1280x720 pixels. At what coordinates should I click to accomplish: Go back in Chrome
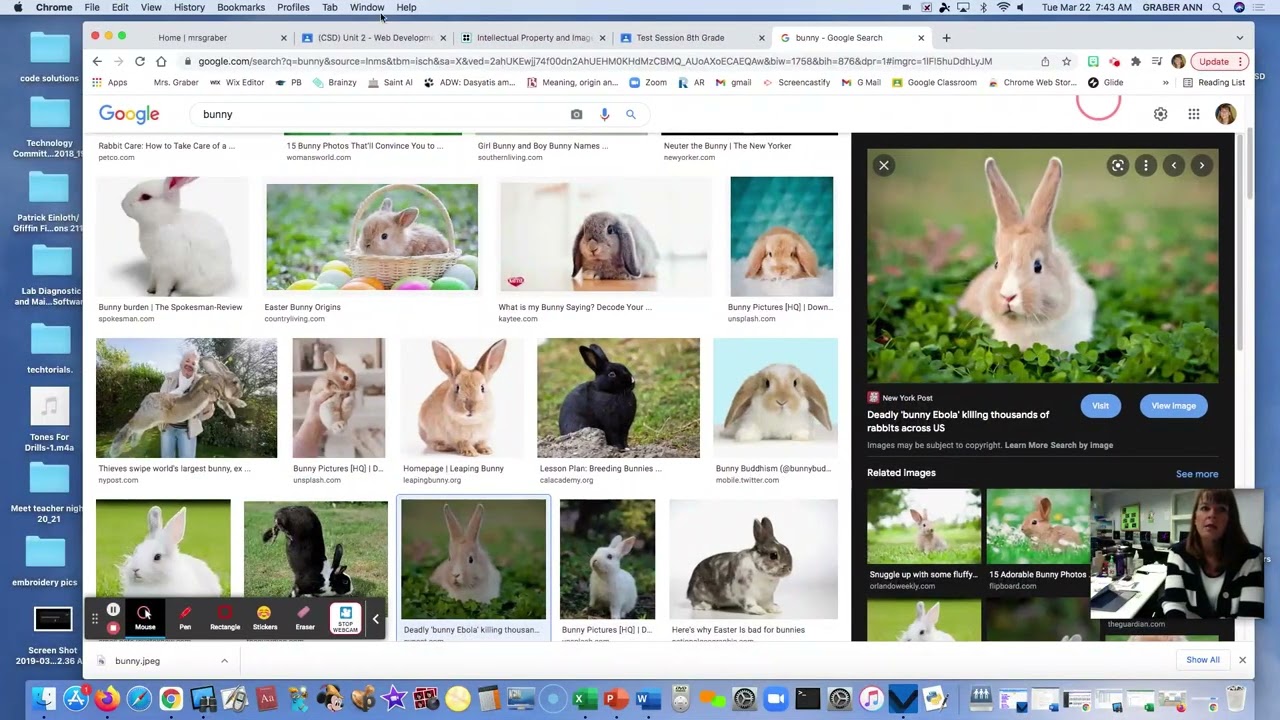[97, 61]
